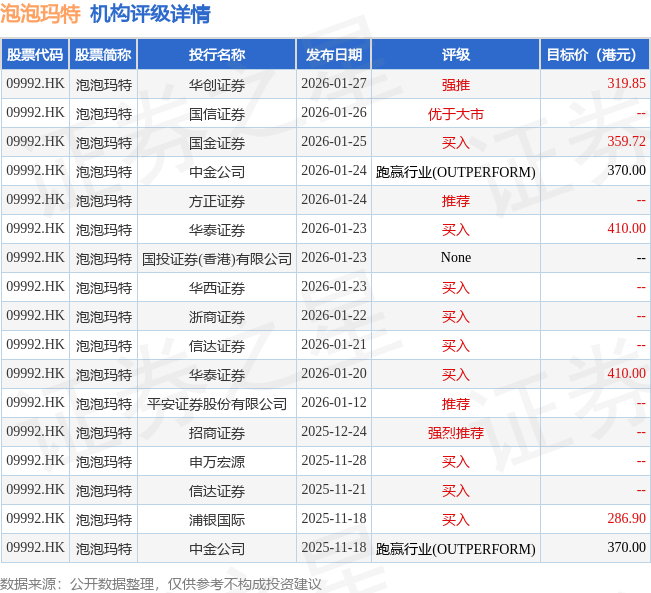This screenshot has width=651, height=593.
Task: Click the target price 359.72
Action: click(626, 142)
